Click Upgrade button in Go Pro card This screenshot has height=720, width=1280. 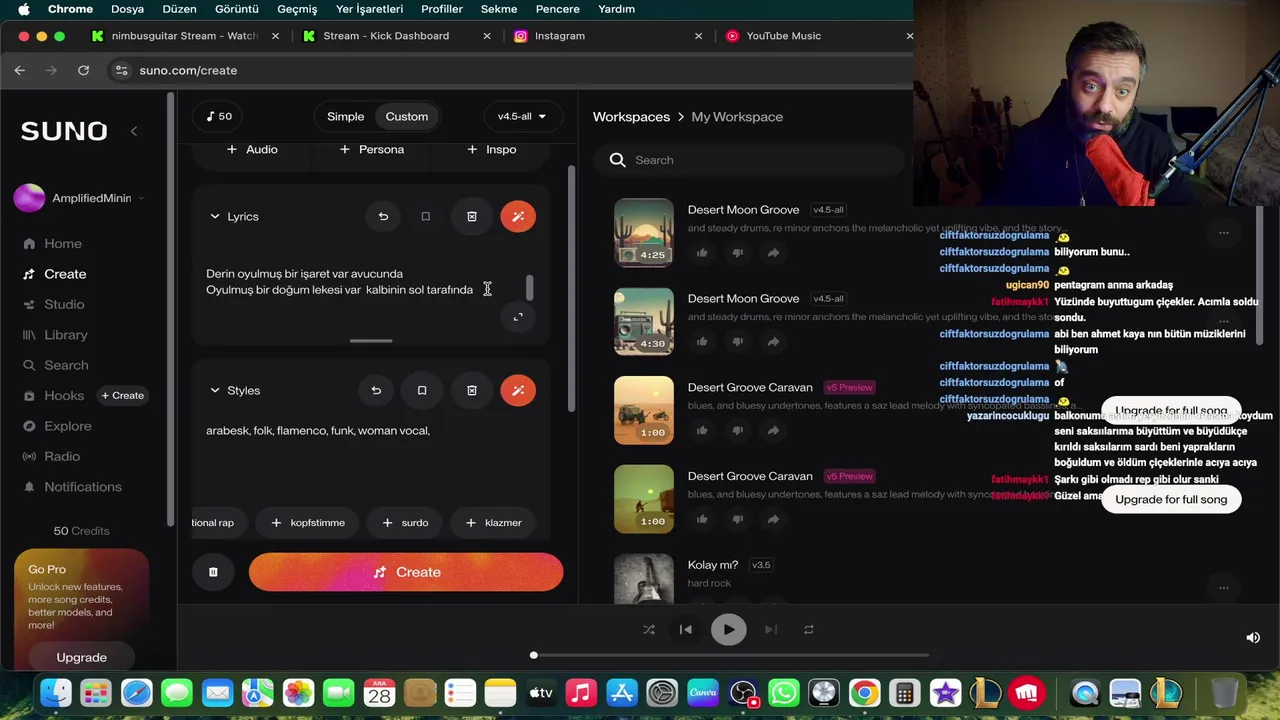point(82,657)
